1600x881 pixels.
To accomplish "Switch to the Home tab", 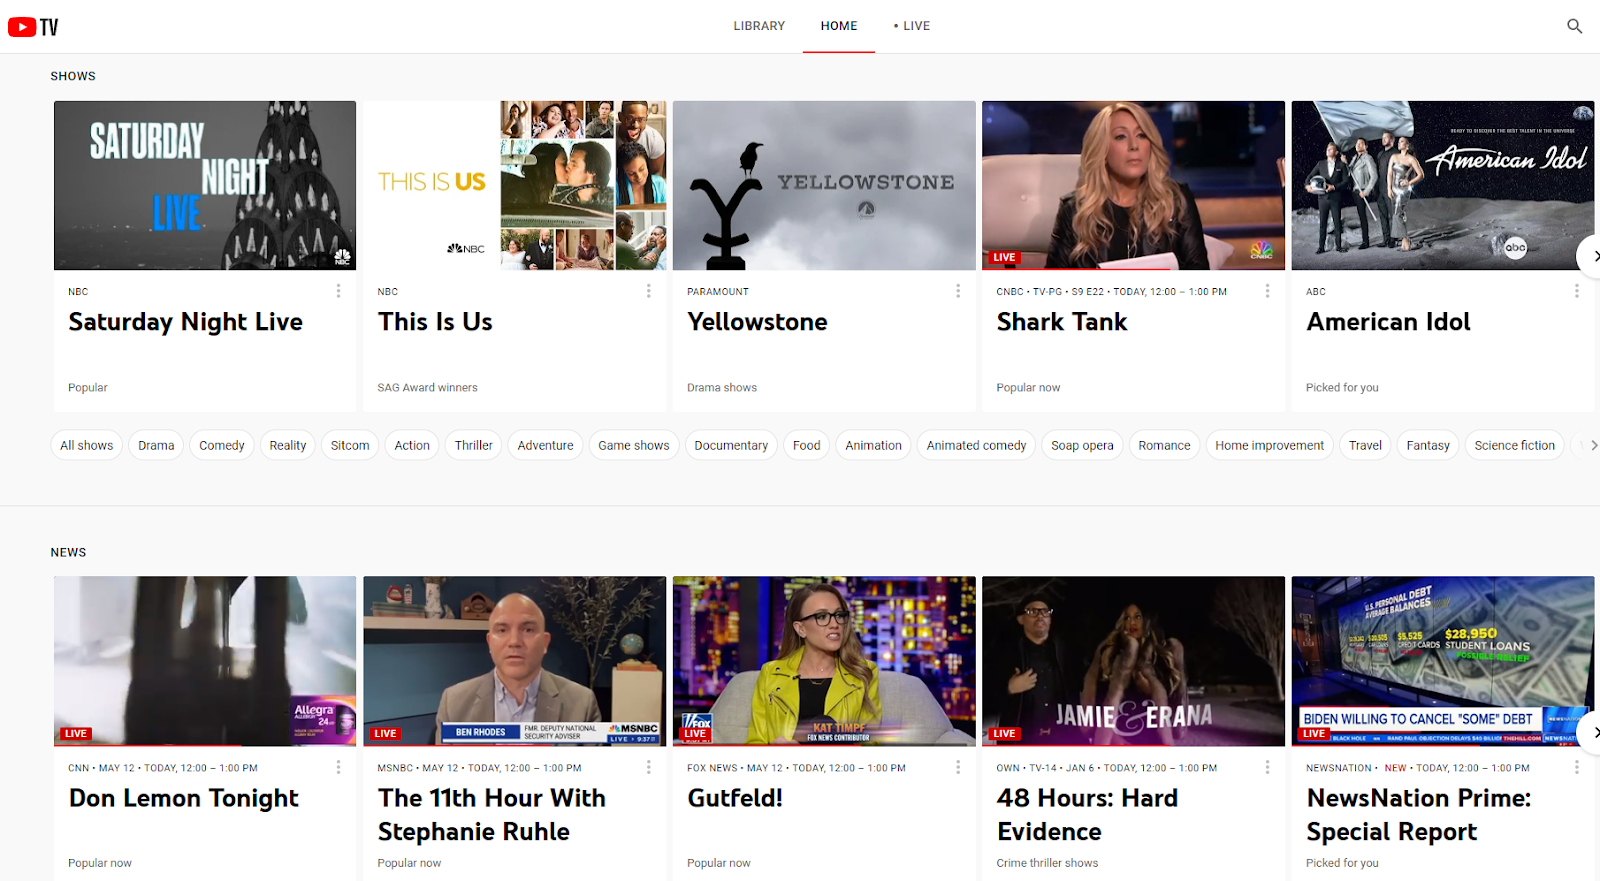I will point(839,26).
